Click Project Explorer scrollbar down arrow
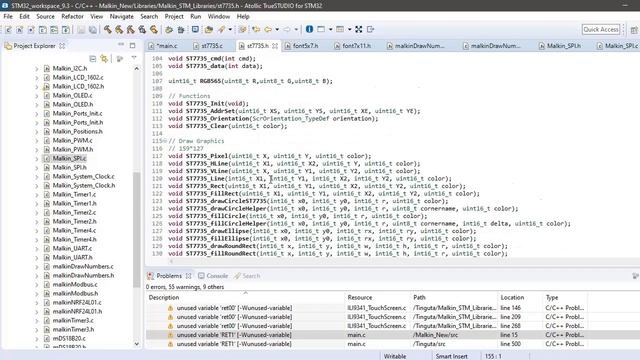 click(136, 344)
